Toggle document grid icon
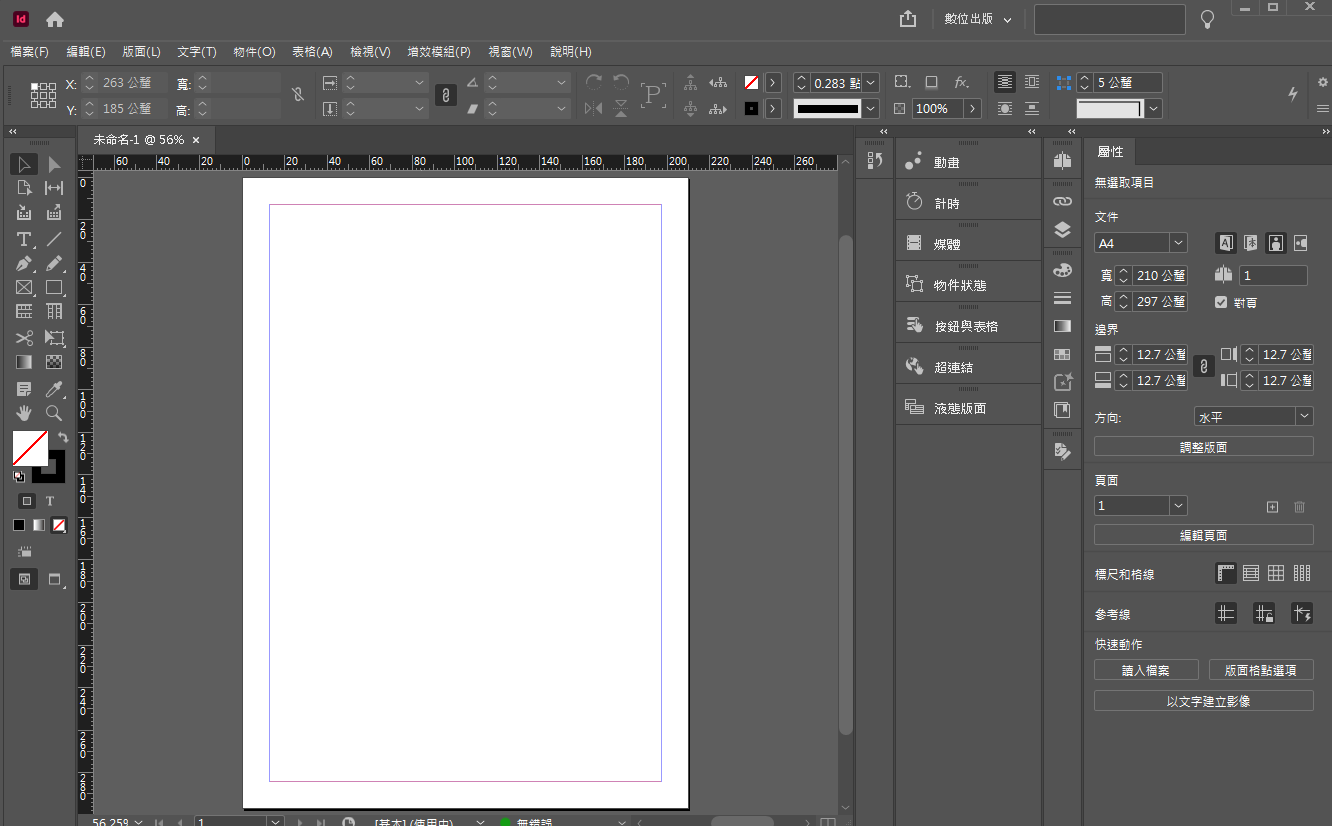This screenshot has width=1332, height=826. click(1276, 573)
